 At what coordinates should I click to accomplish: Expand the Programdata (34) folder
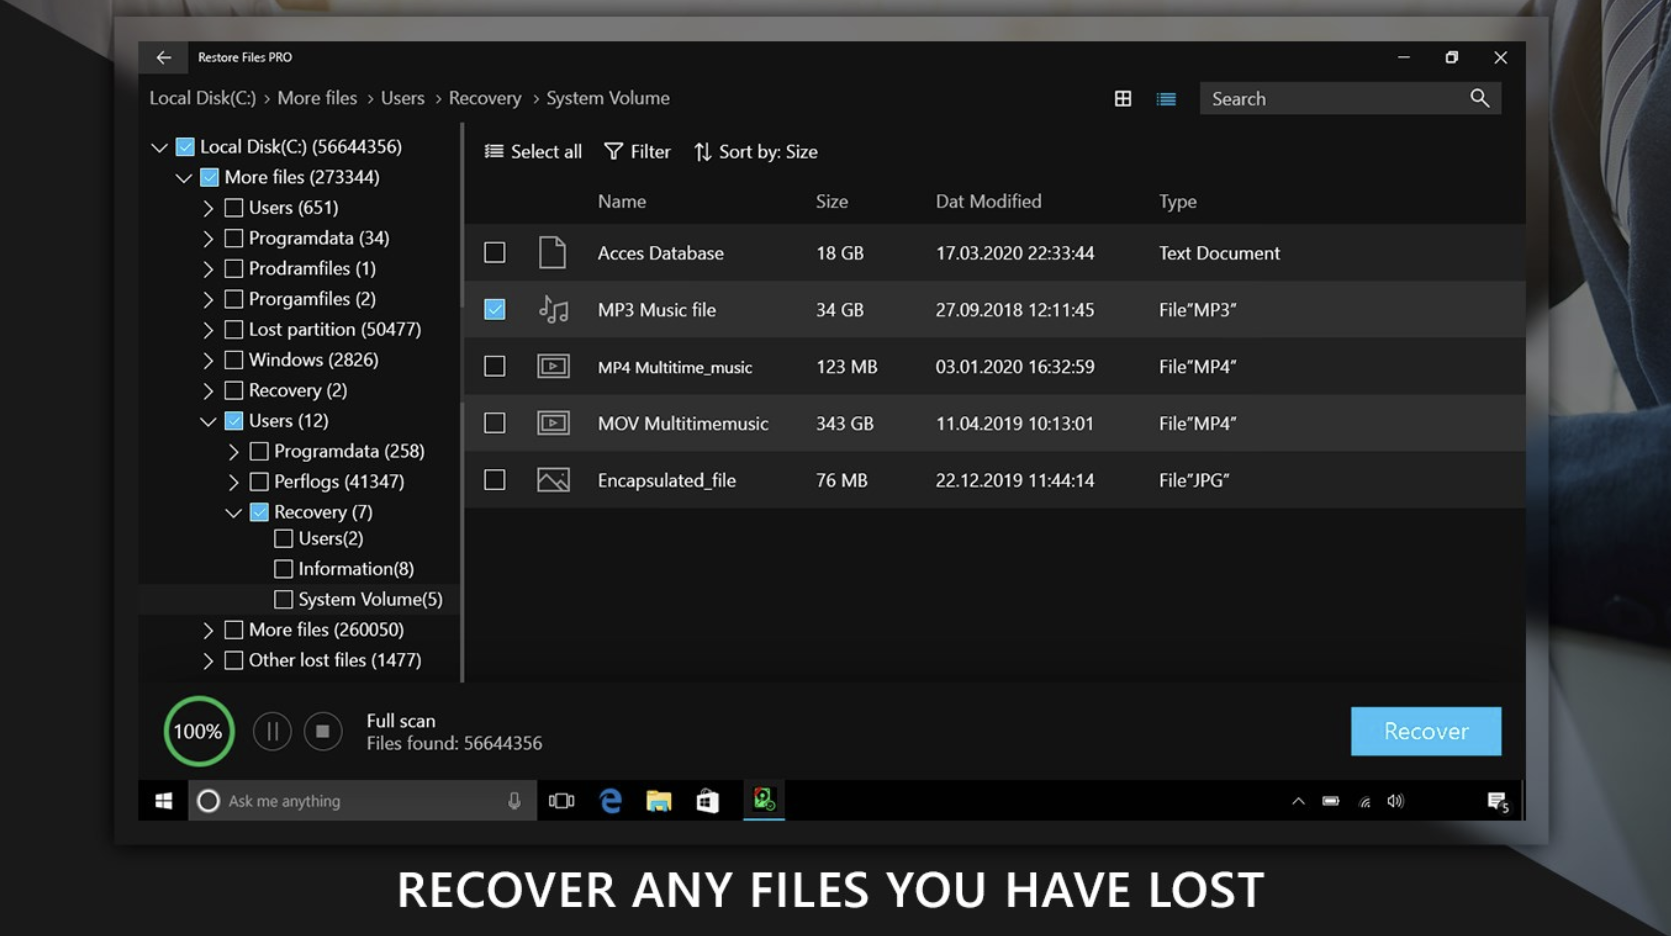[x=208, y=239]
